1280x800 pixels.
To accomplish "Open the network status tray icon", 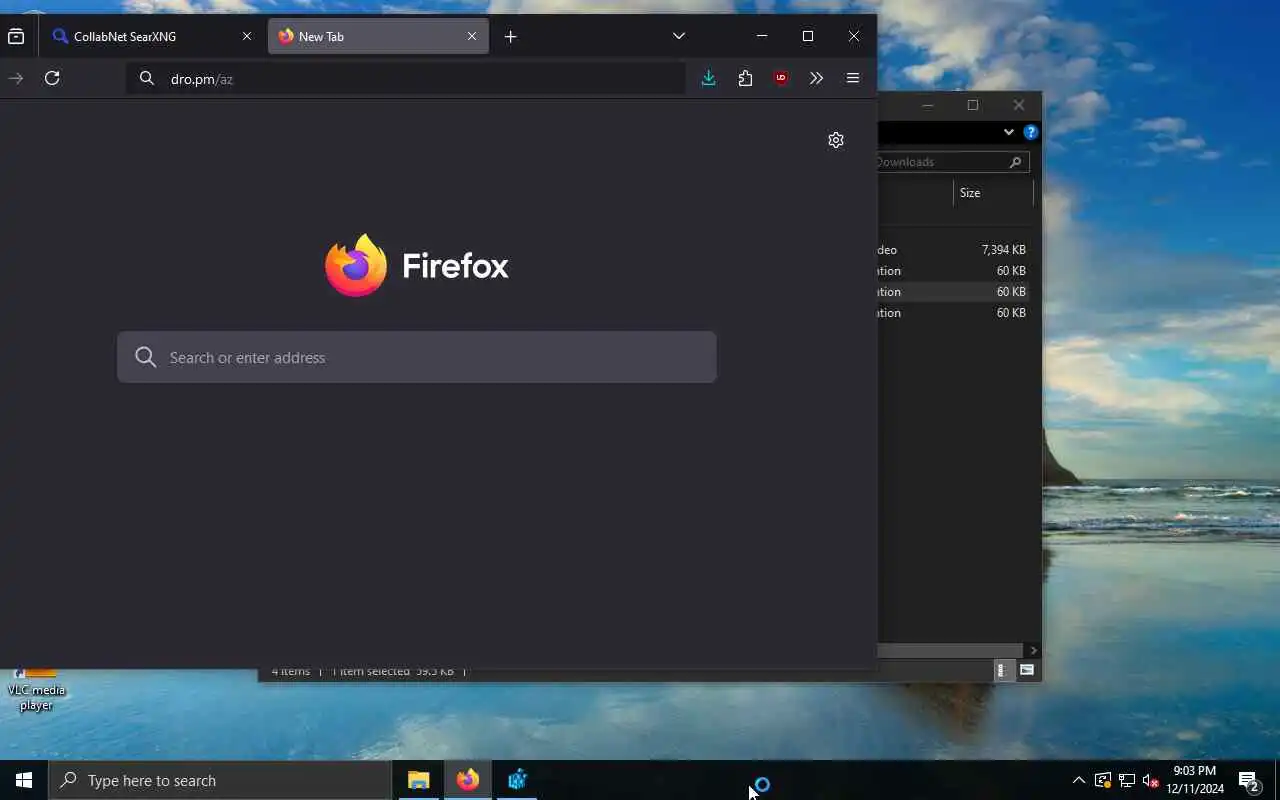I will [x=1127, y=780].
